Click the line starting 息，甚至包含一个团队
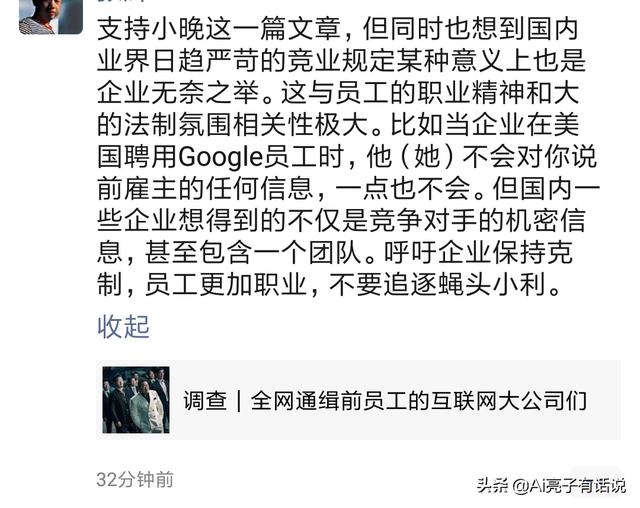The width and height of the screenshot is (640, 508). [335, 253]
